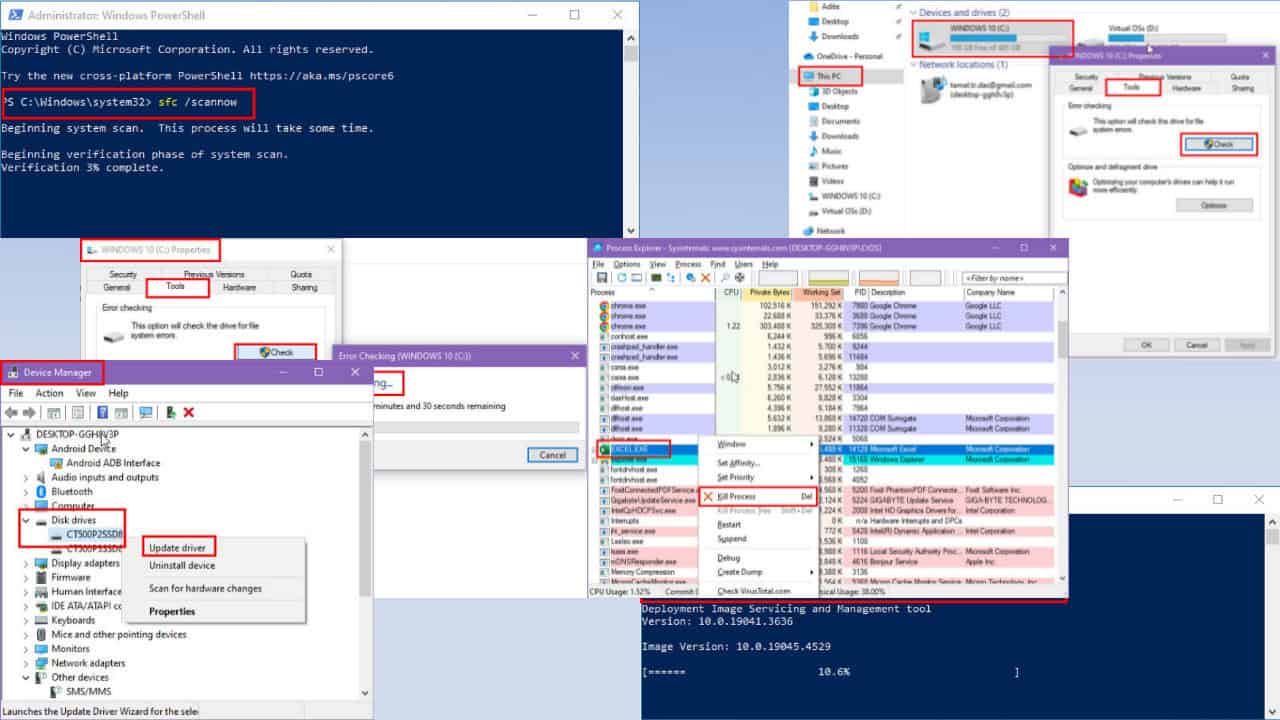Click the Forward arrow in Device Manager toolbar

(x=28, y=412)
